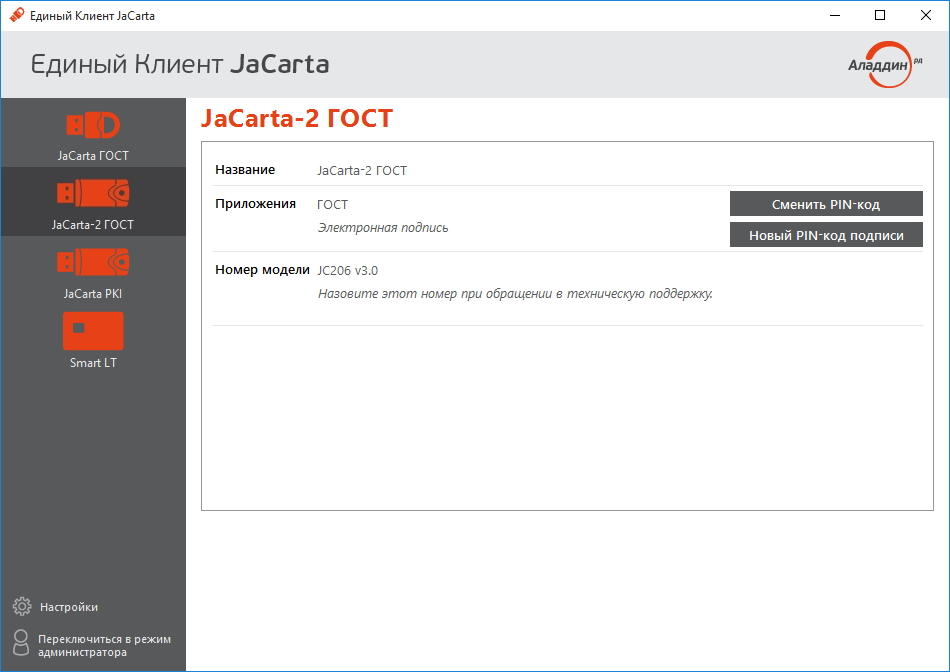950x672 pixels.
Task: Close the JaCarta client window
Action: coord(926,15)
